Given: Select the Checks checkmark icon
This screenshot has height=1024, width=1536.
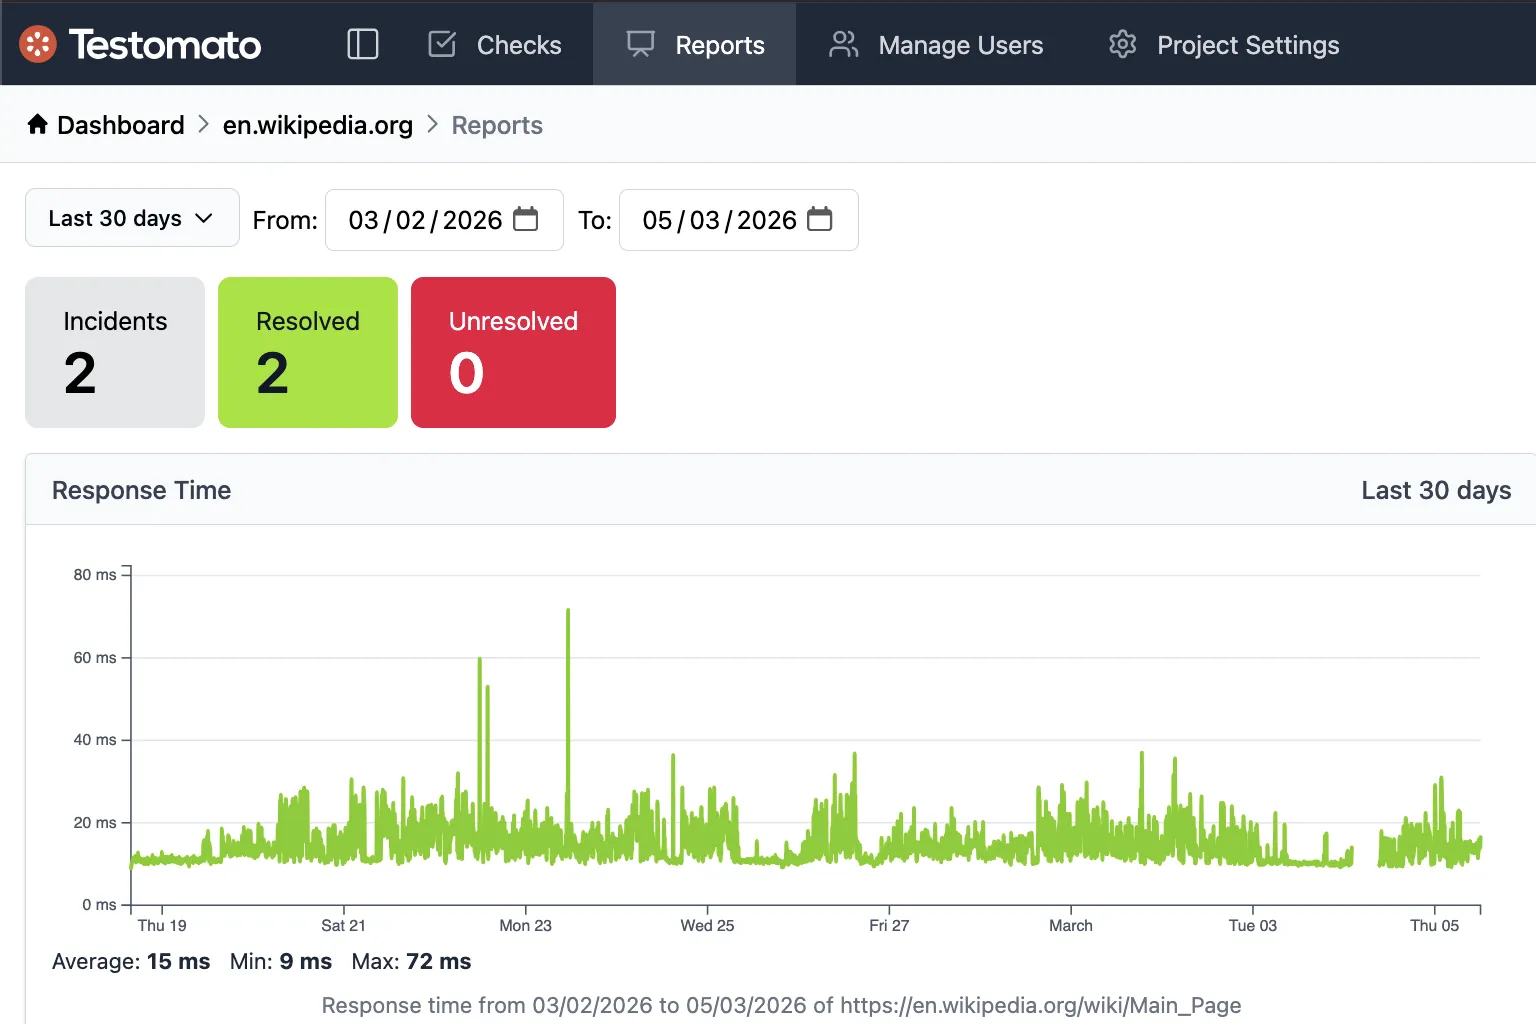Looking at the screenshot, I should 441,44.
